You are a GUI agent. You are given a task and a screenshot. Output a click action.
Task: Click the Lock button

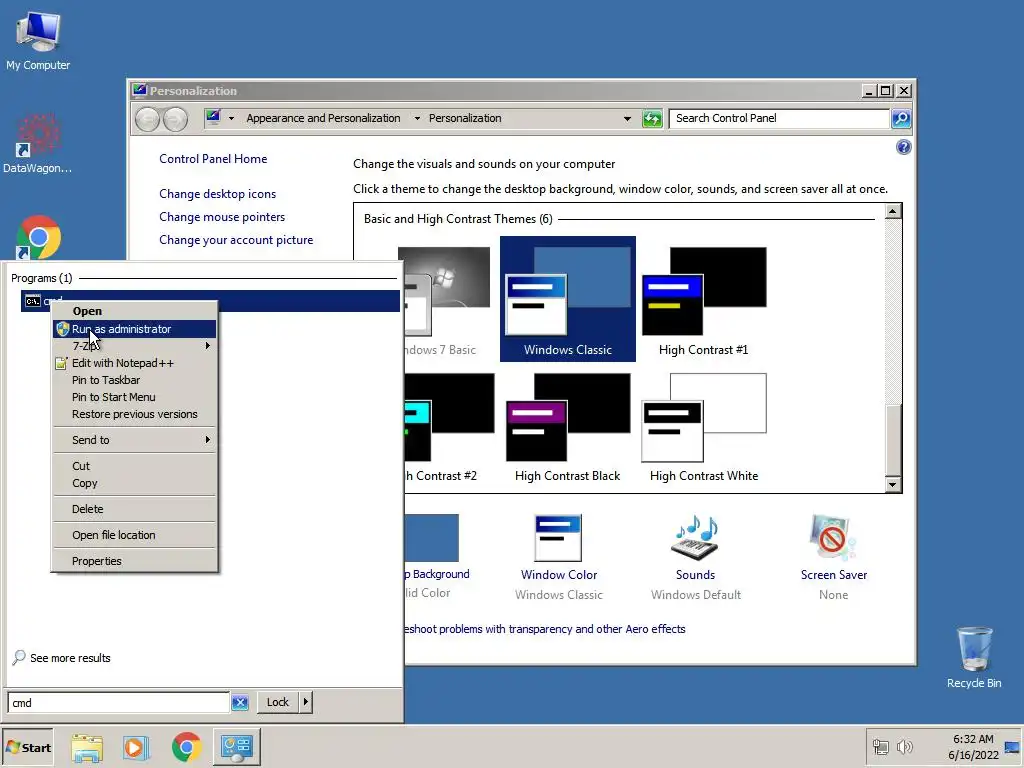[x=278, y=702]
